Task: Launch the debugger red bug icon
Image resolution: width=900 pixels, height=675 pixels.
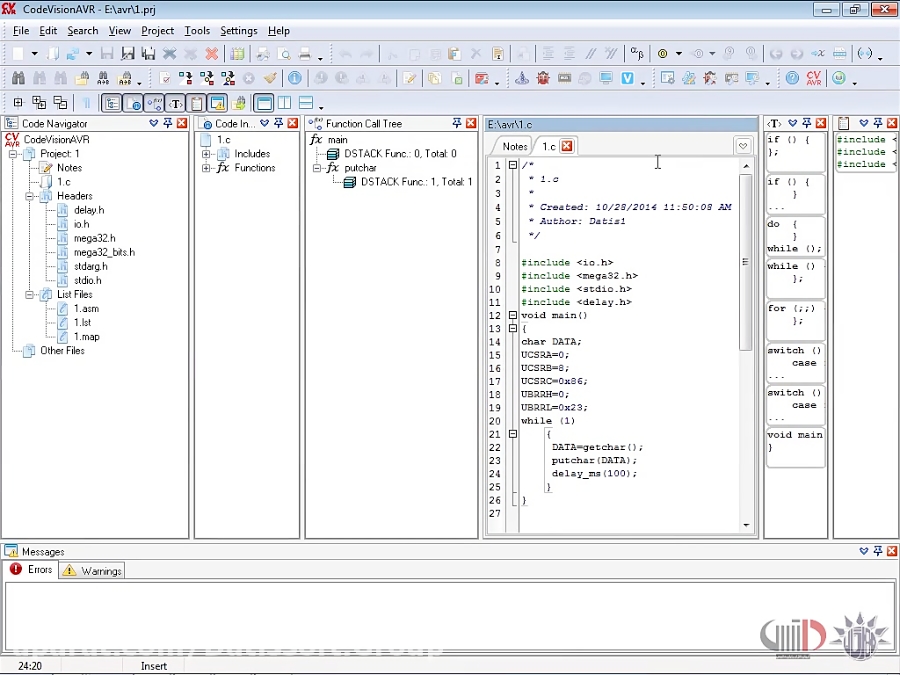Action: [543, 78]
